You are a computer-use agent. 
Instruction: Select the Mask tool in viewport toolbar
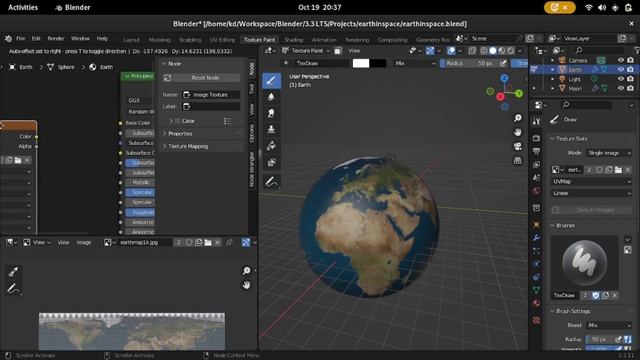(271, 162)
